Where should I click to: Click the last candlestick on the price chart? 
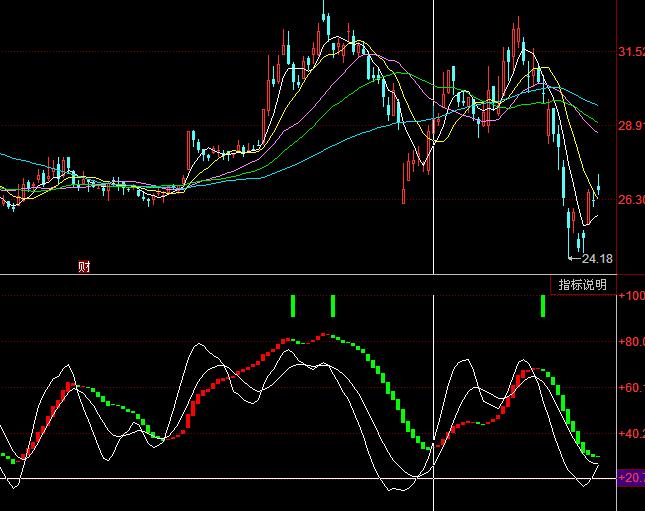[x=599, y=184]
